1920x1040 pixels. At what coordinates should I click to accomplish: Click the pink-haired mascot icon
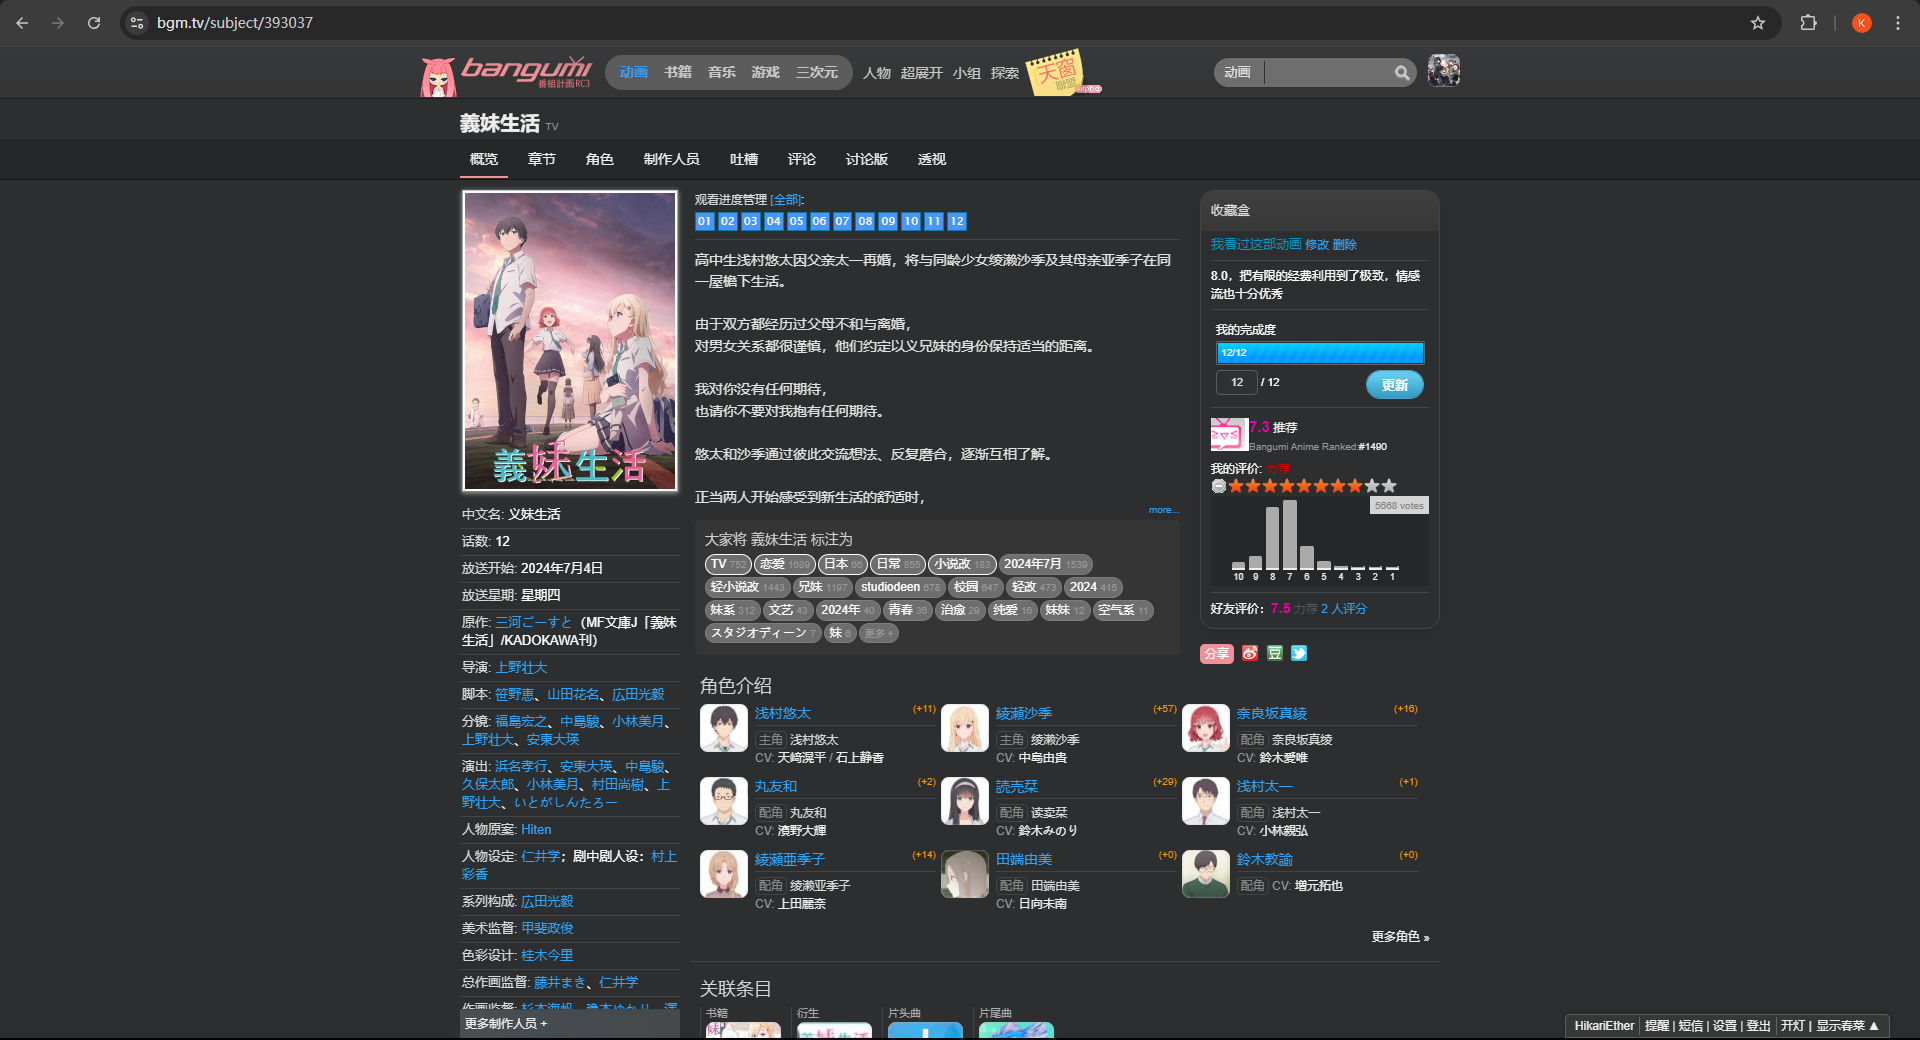[x=437, y=76]
